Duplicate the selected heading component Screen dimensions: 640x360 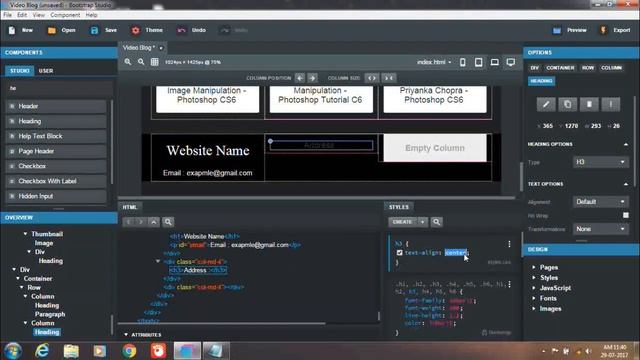[567, 104]
